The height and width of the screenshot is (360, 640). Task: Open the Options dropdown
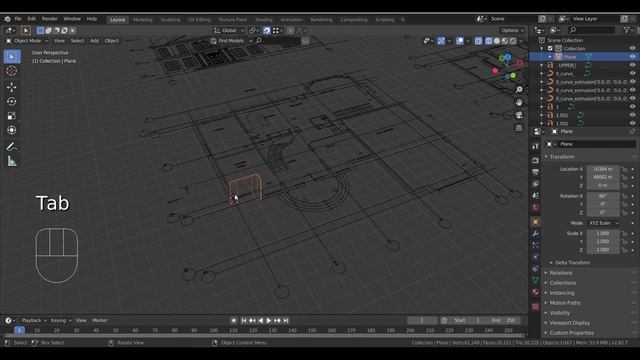pyautogui.click(x=512, y=30)
